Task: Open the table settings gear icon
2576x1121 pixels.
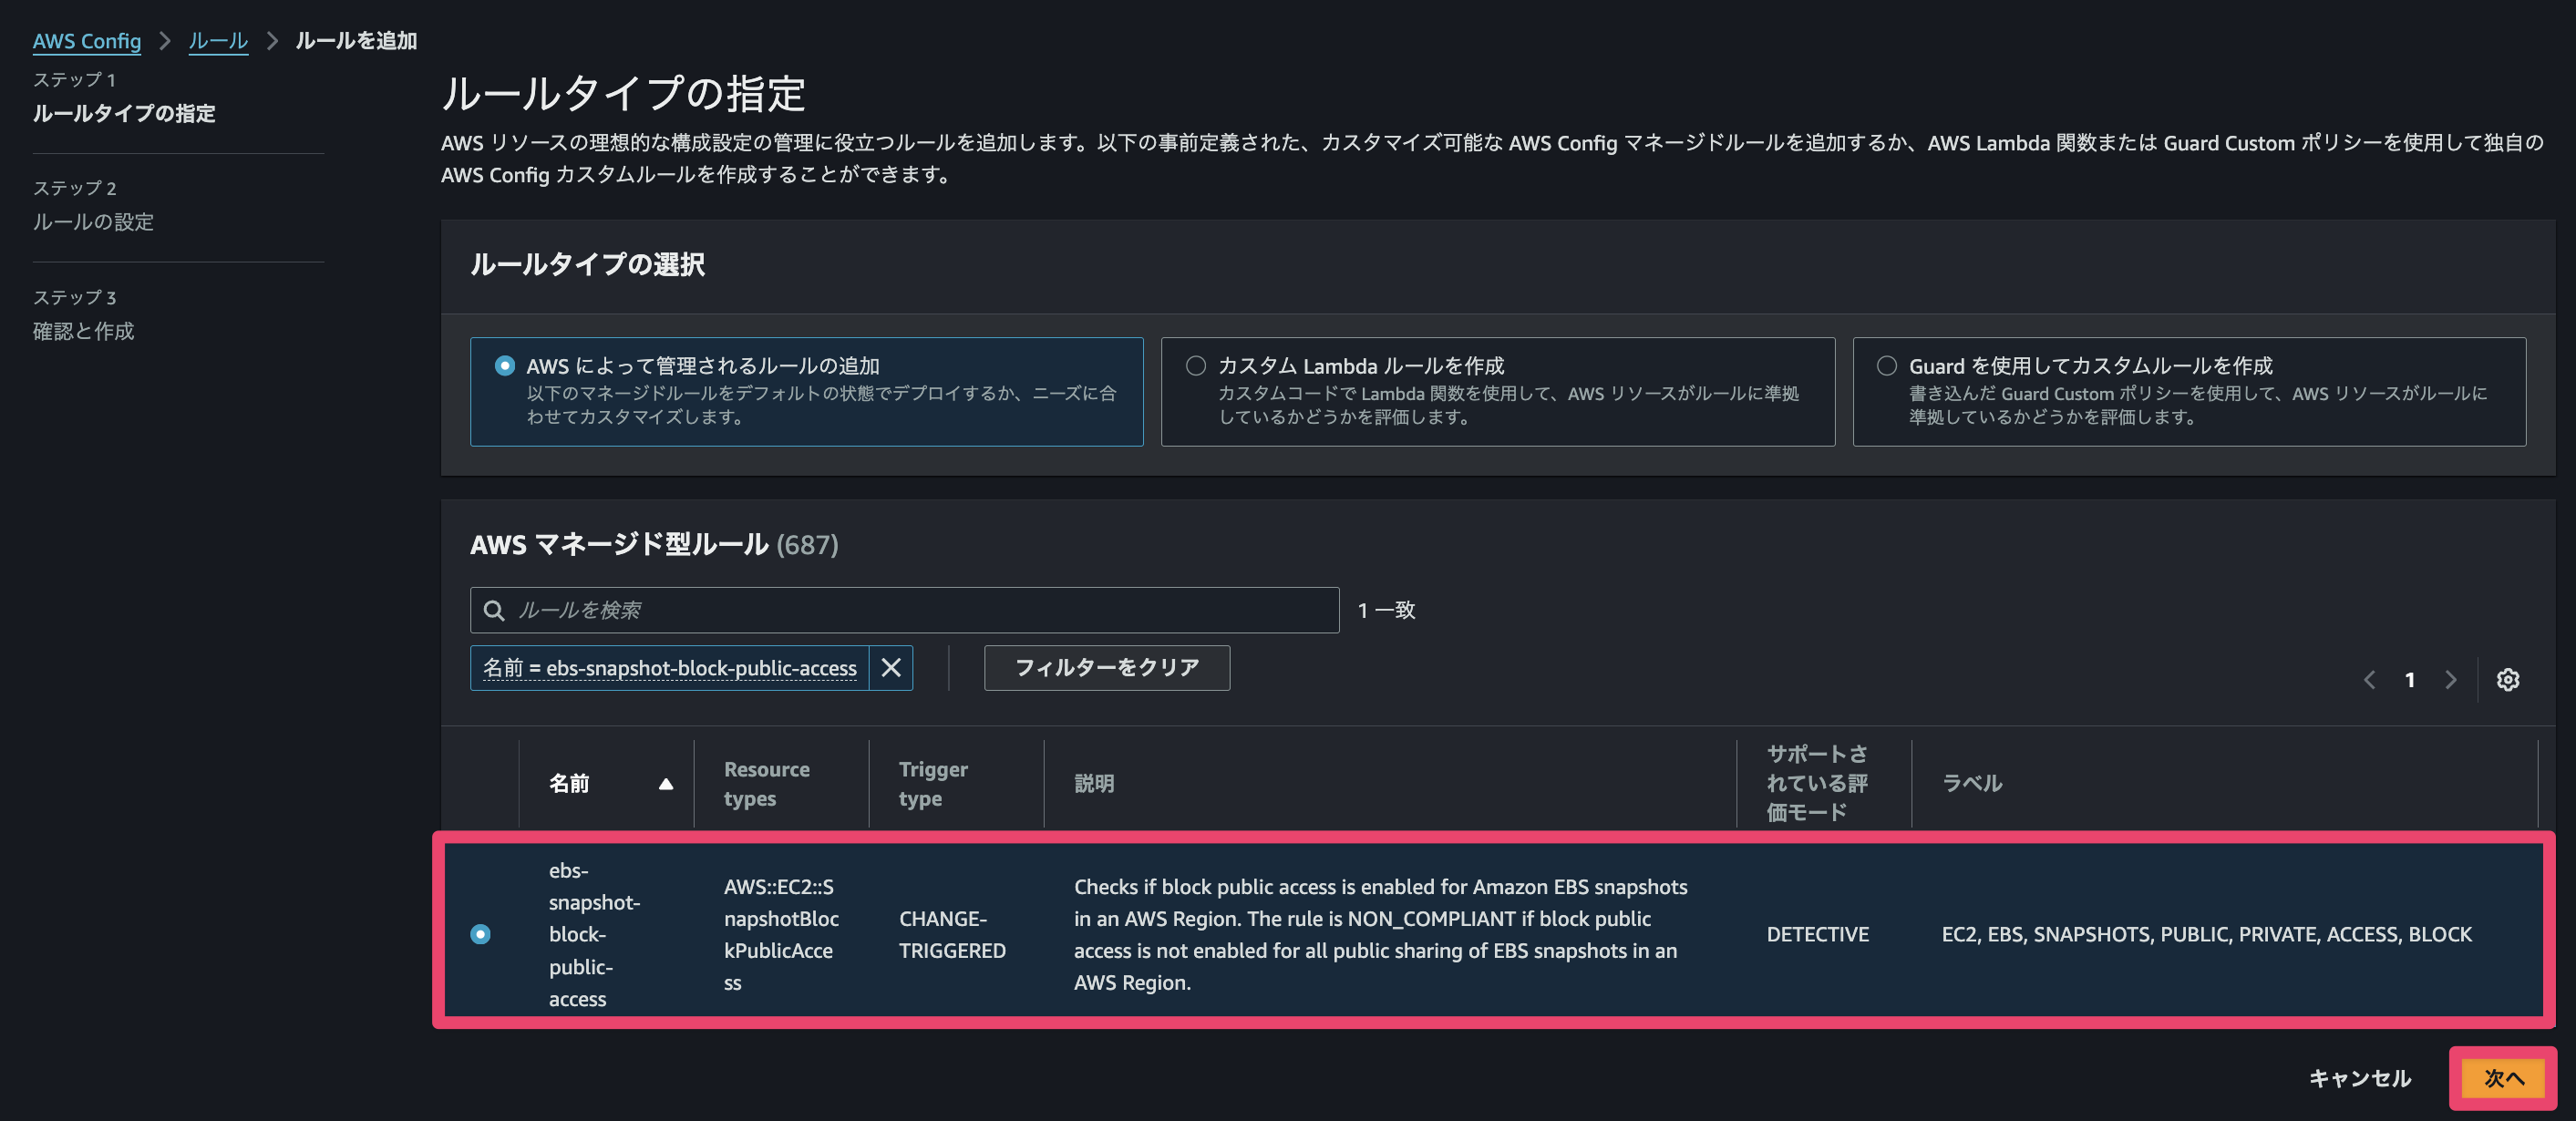Action: (x=2508, y=679)
